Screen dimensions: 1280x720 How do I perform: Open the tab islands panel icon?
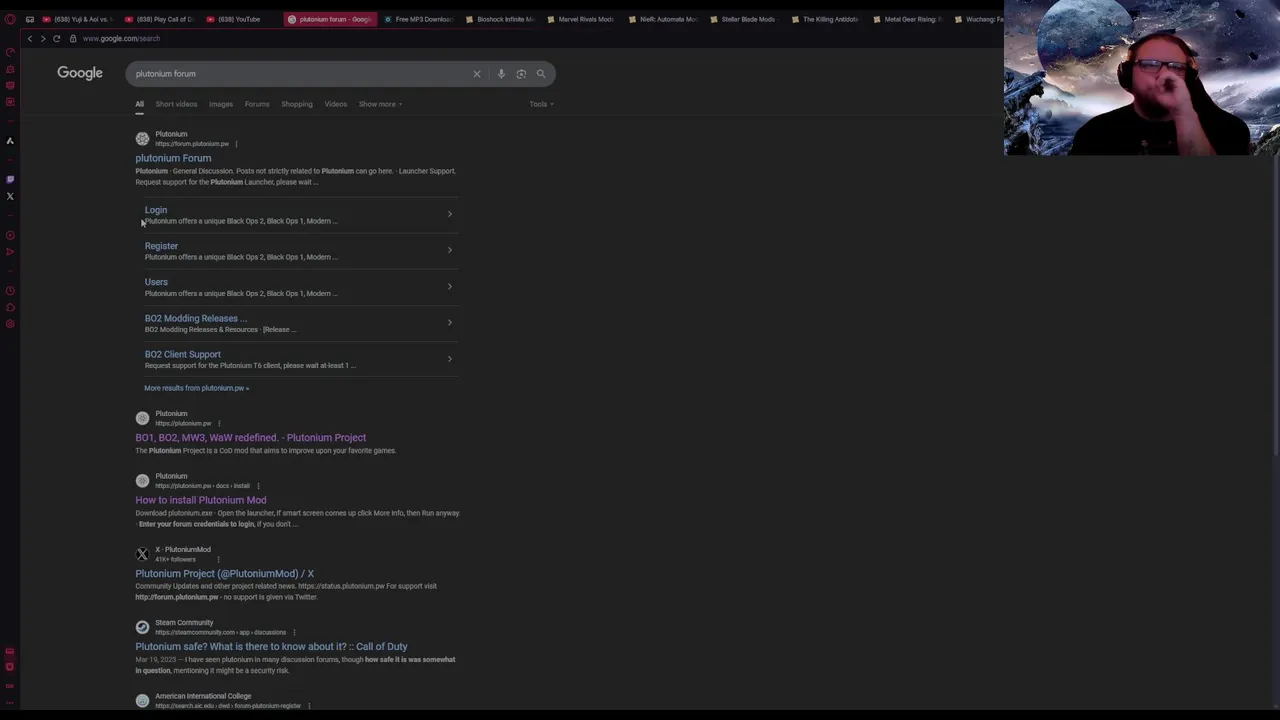click(30, 19)
